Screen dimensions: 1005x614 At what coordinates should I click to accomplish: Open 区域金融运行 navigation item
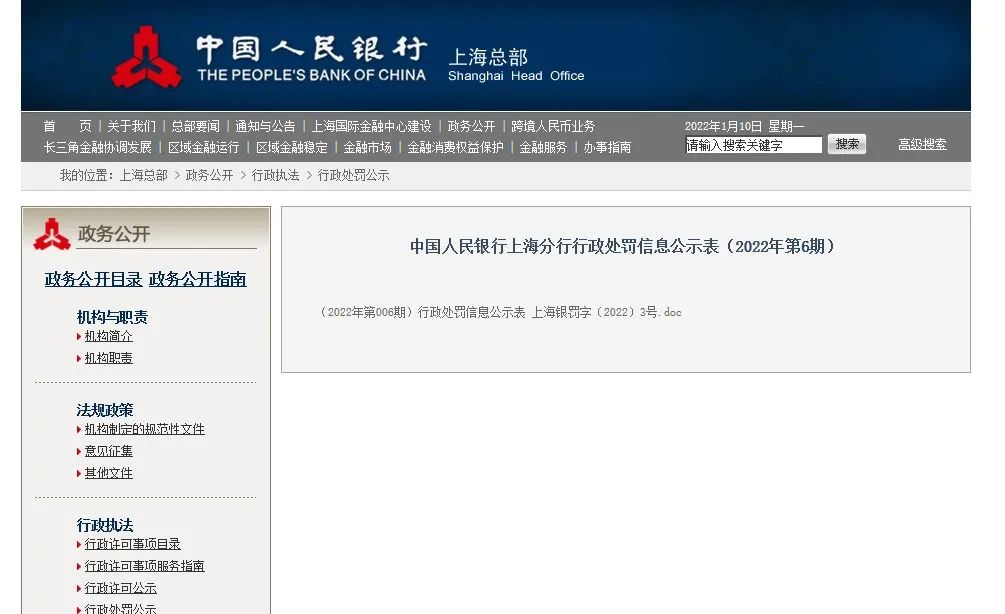coord(204,147)
